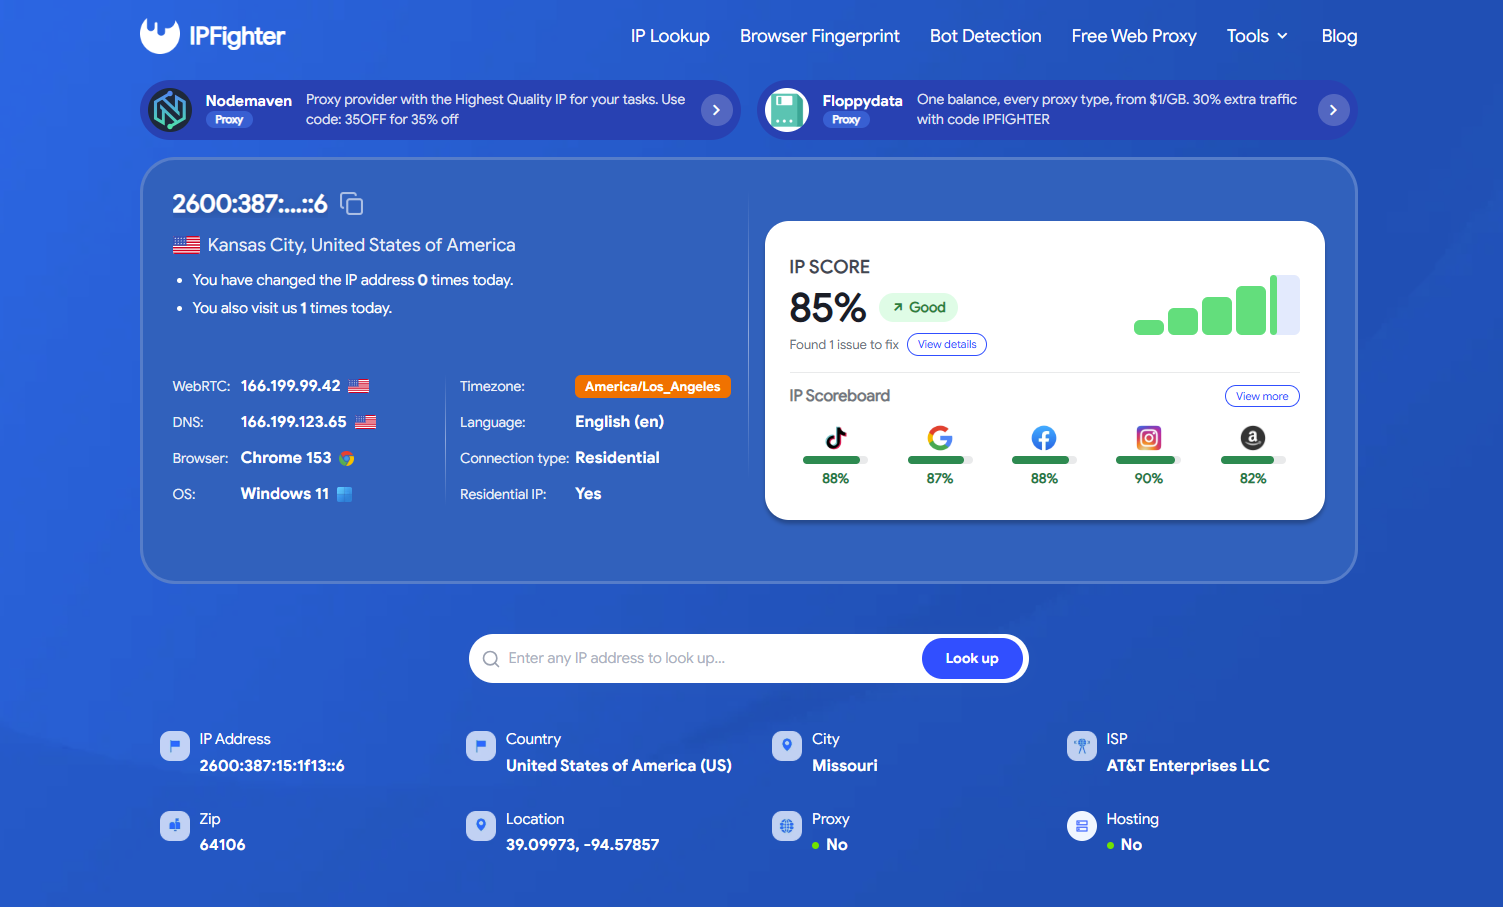Expand the Tools dropdown menu
The width and height of the screenshot is (1503, 907).
1257,36
